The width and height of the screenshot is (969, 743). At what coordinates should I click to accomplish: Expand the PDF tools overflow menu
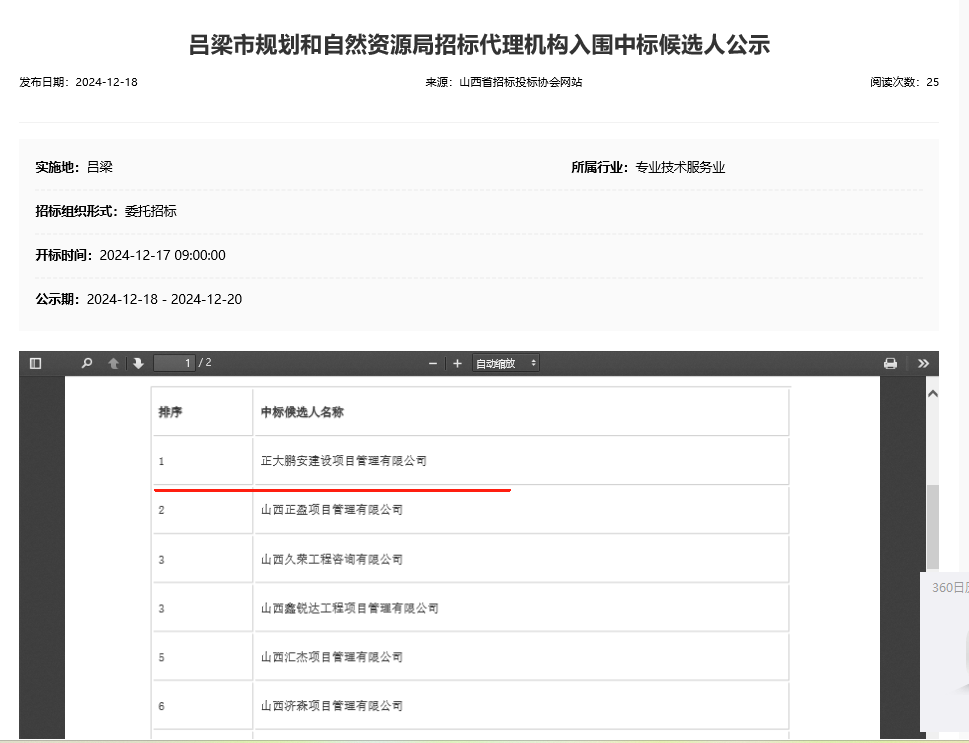pos(923,363)
